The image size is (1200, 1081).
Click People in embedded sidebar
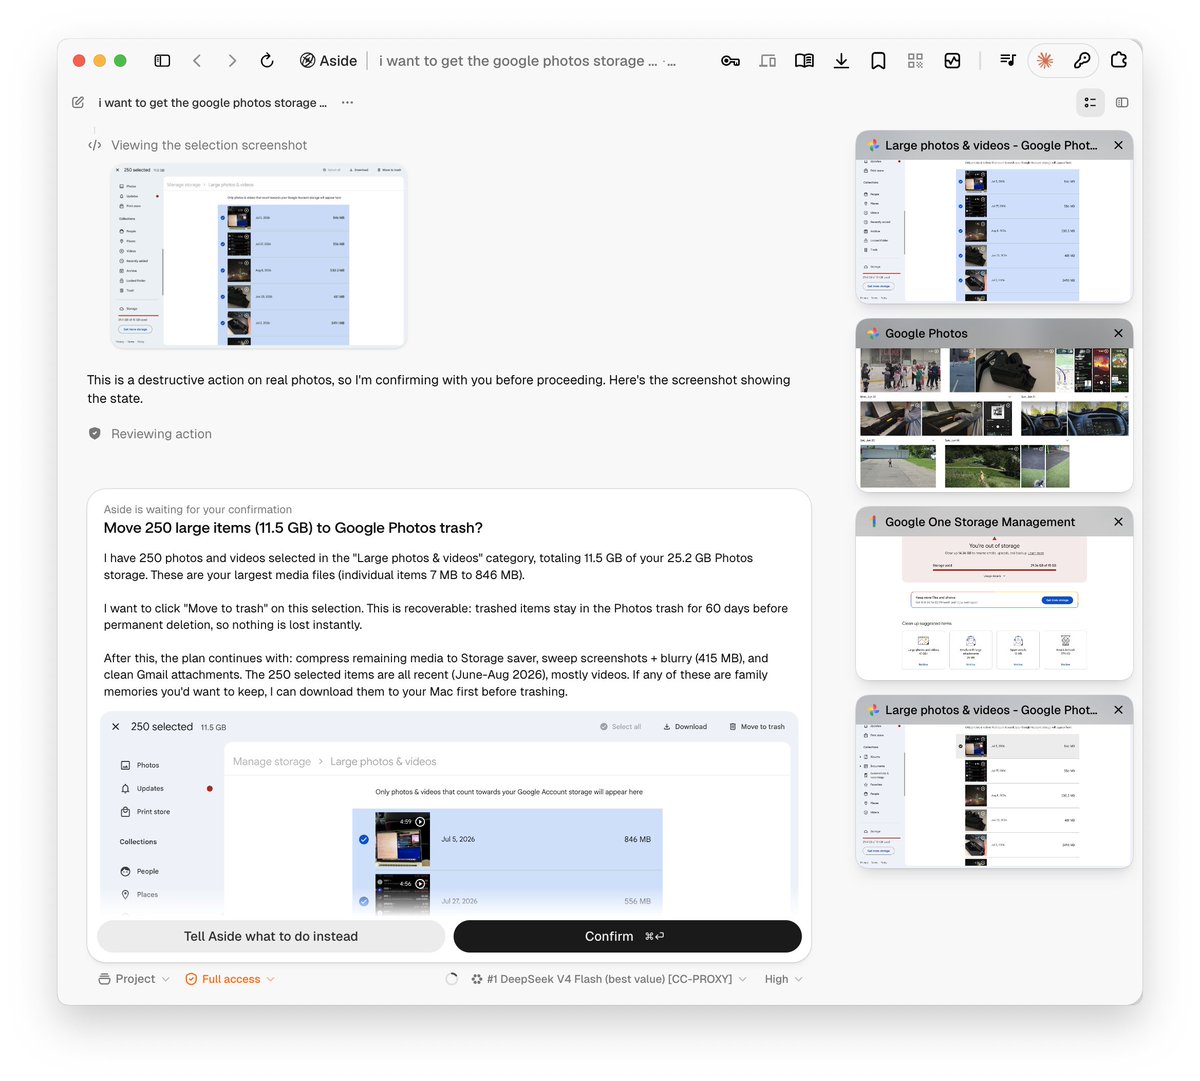140,871
